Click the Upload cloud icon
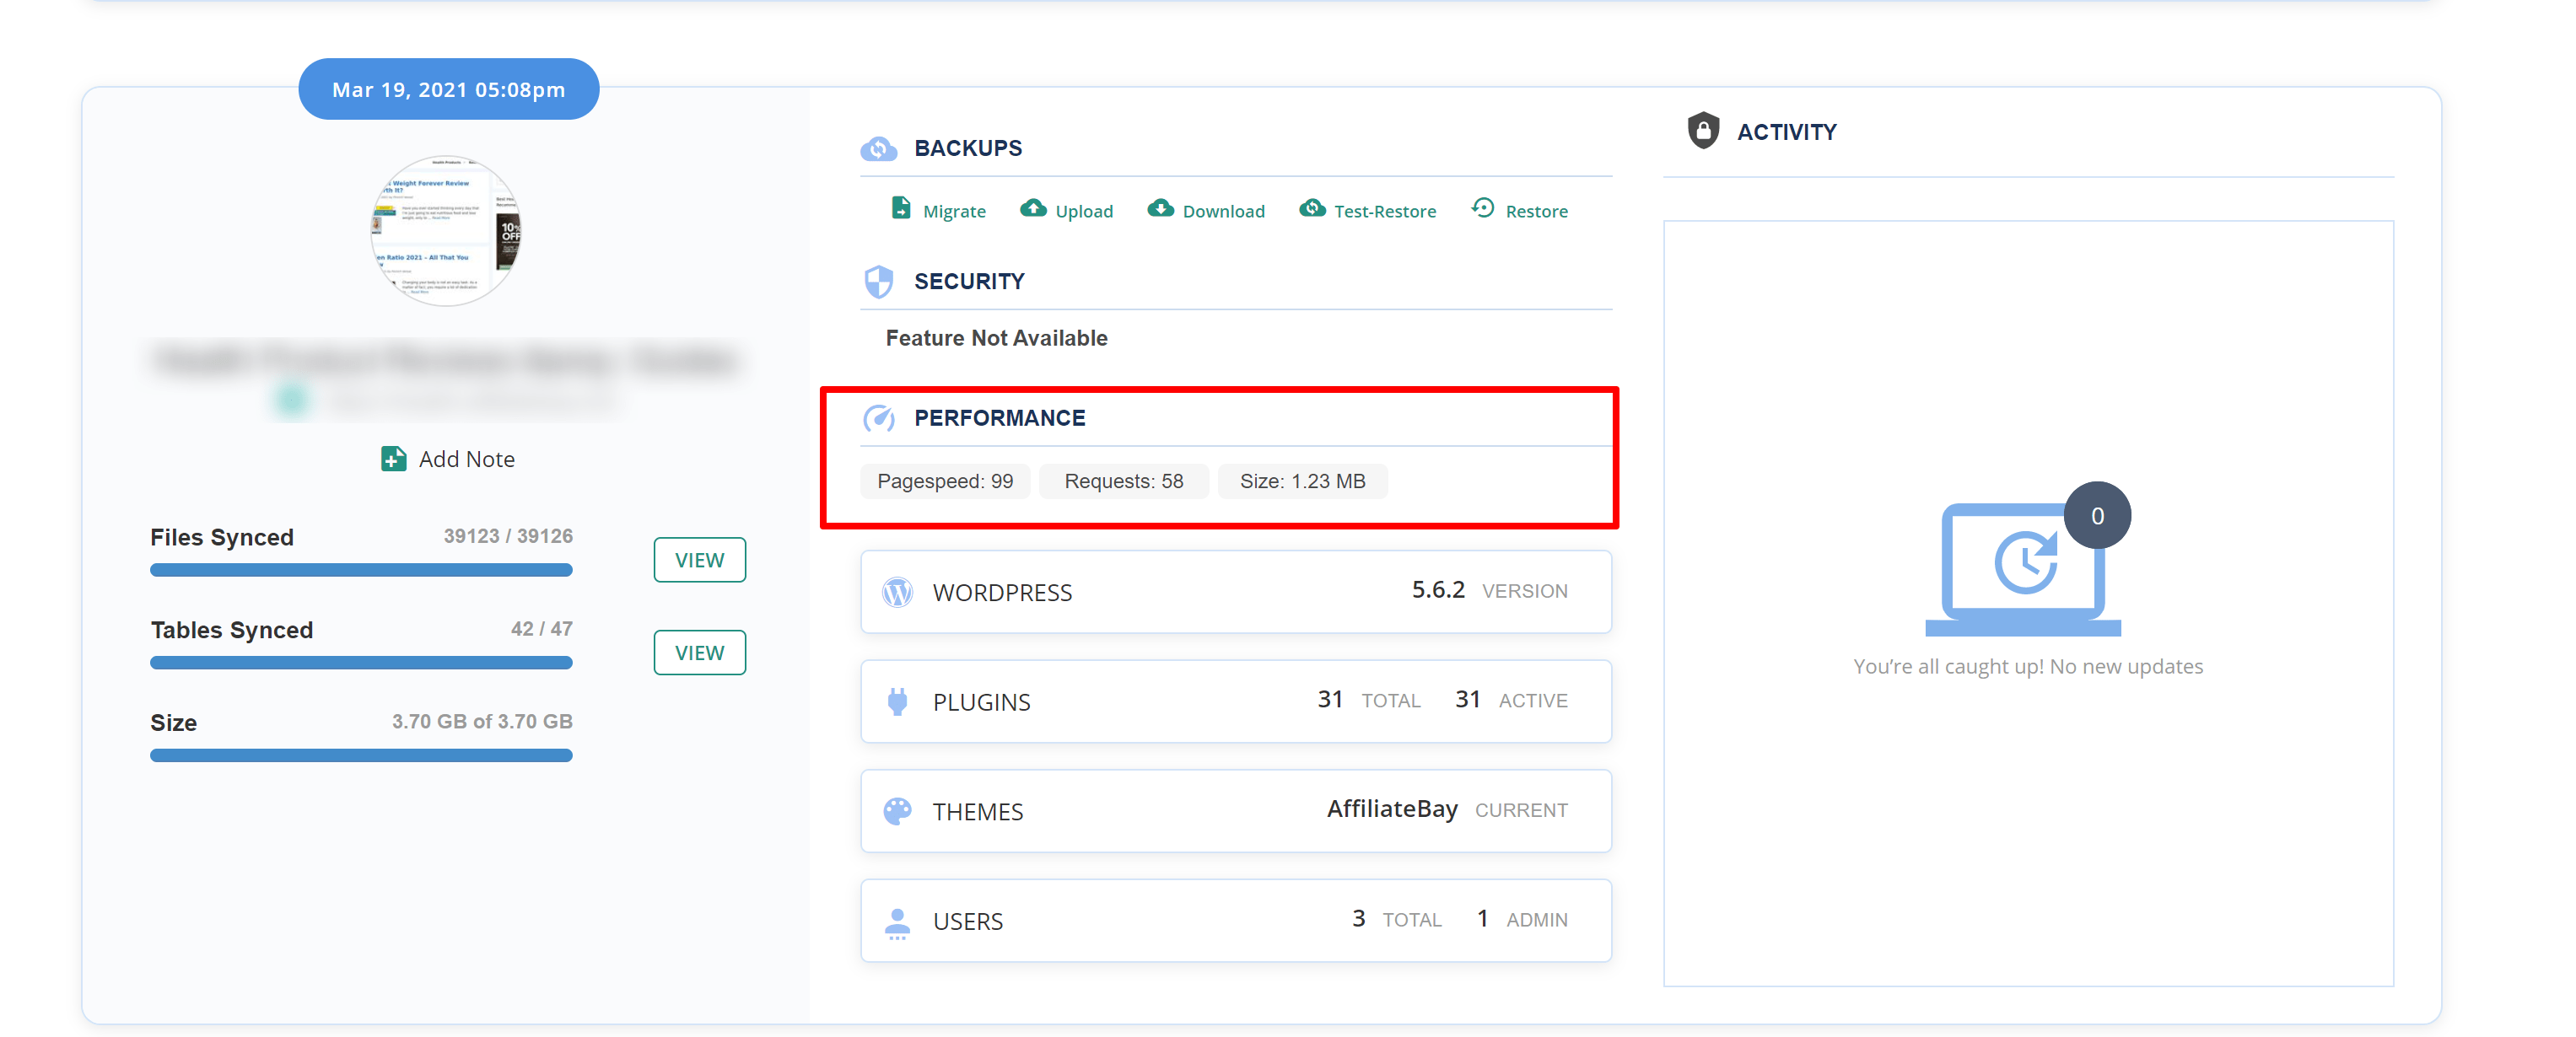Viewport: 2576px width, 1037px height. pyautogui.click(x=1033, y=208)
